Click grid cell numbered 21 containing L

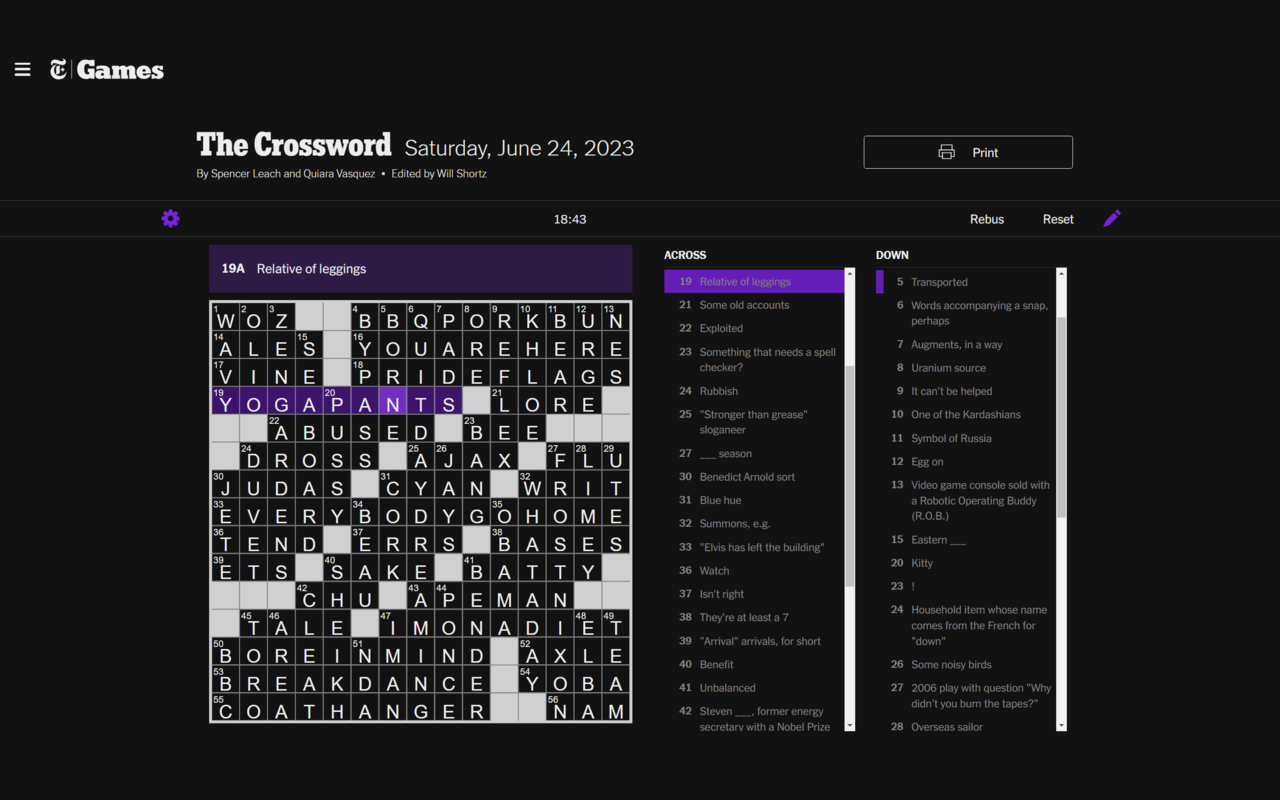click(504, 401)
